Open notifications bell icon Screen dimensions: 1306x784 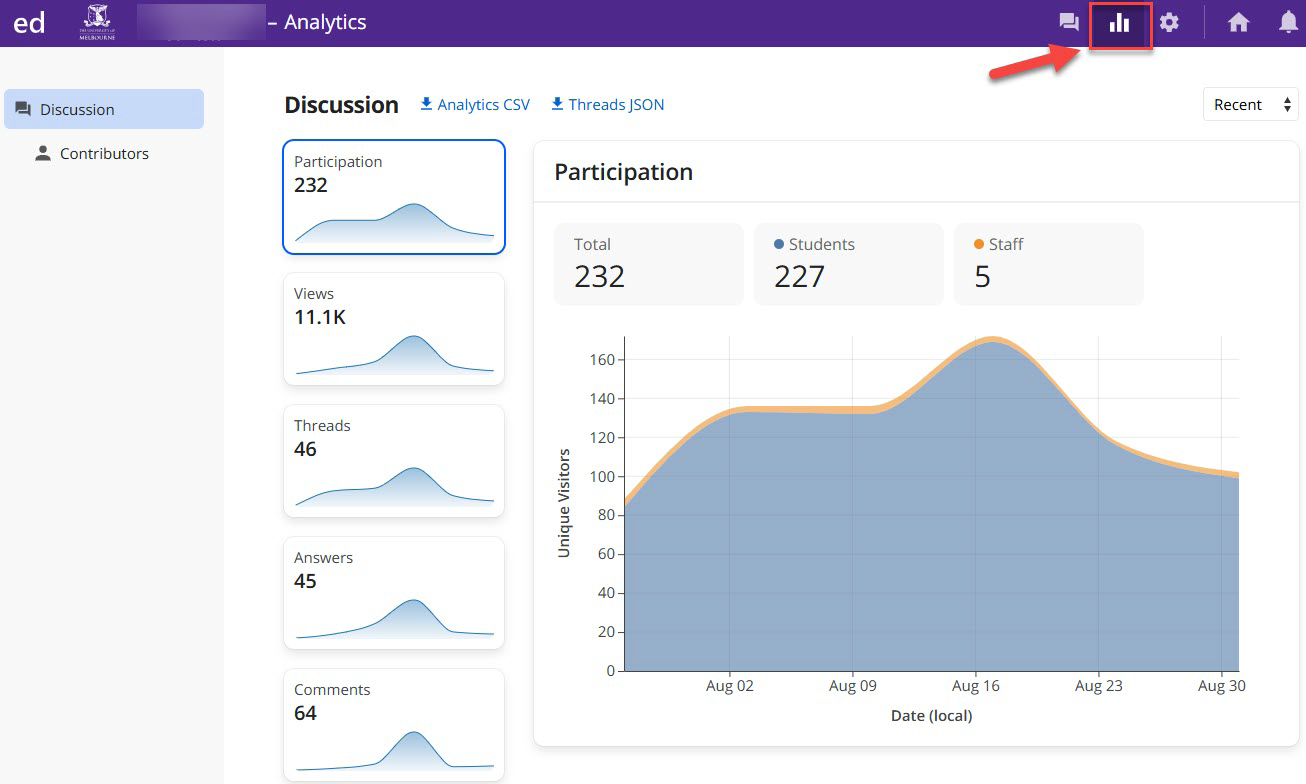point(1288,22)
